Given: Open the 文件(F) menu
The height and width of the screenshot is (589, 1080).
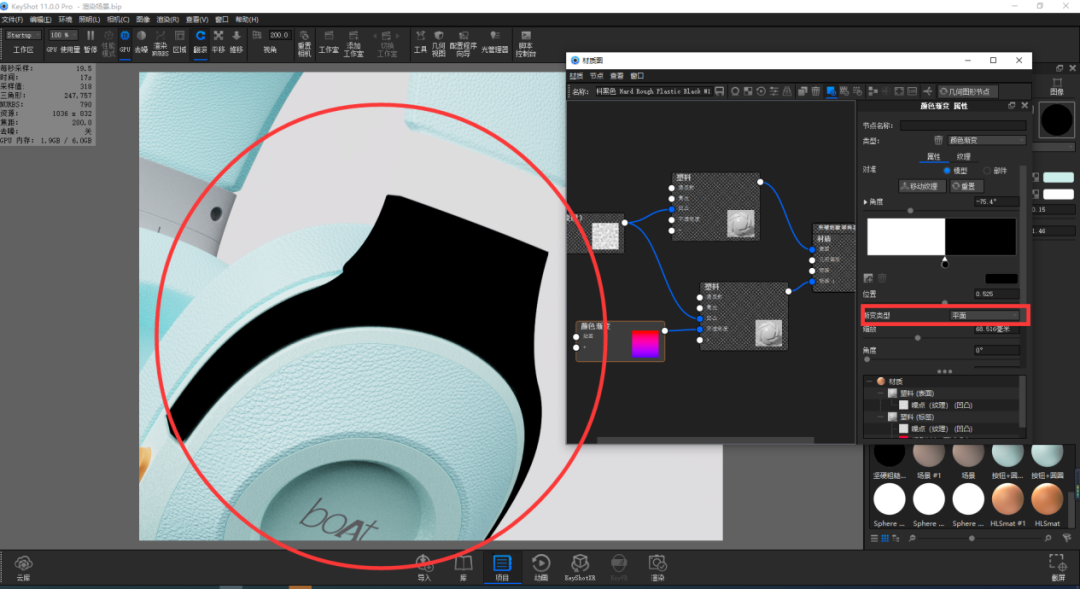Looking at the screenshot, I should click(x=12, y=19).
